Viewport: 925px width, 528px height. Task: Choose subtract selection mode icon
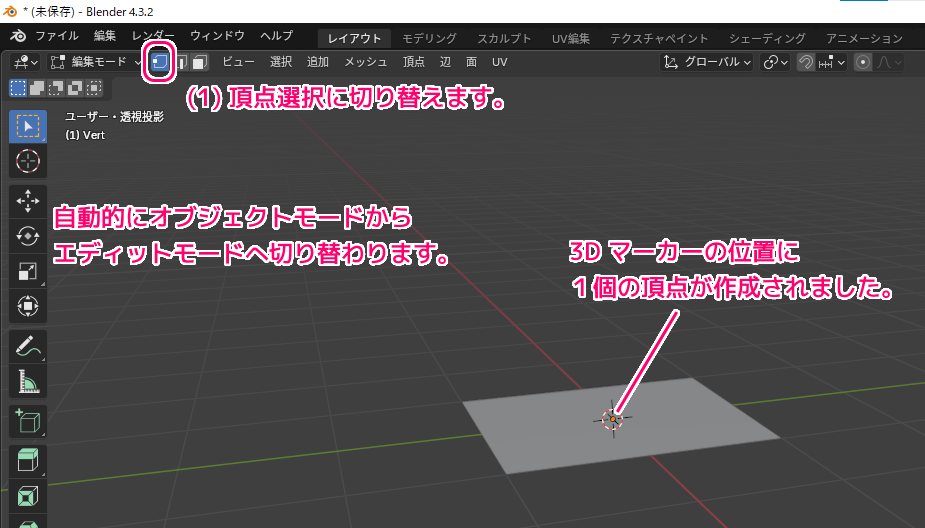pos(56,88)
